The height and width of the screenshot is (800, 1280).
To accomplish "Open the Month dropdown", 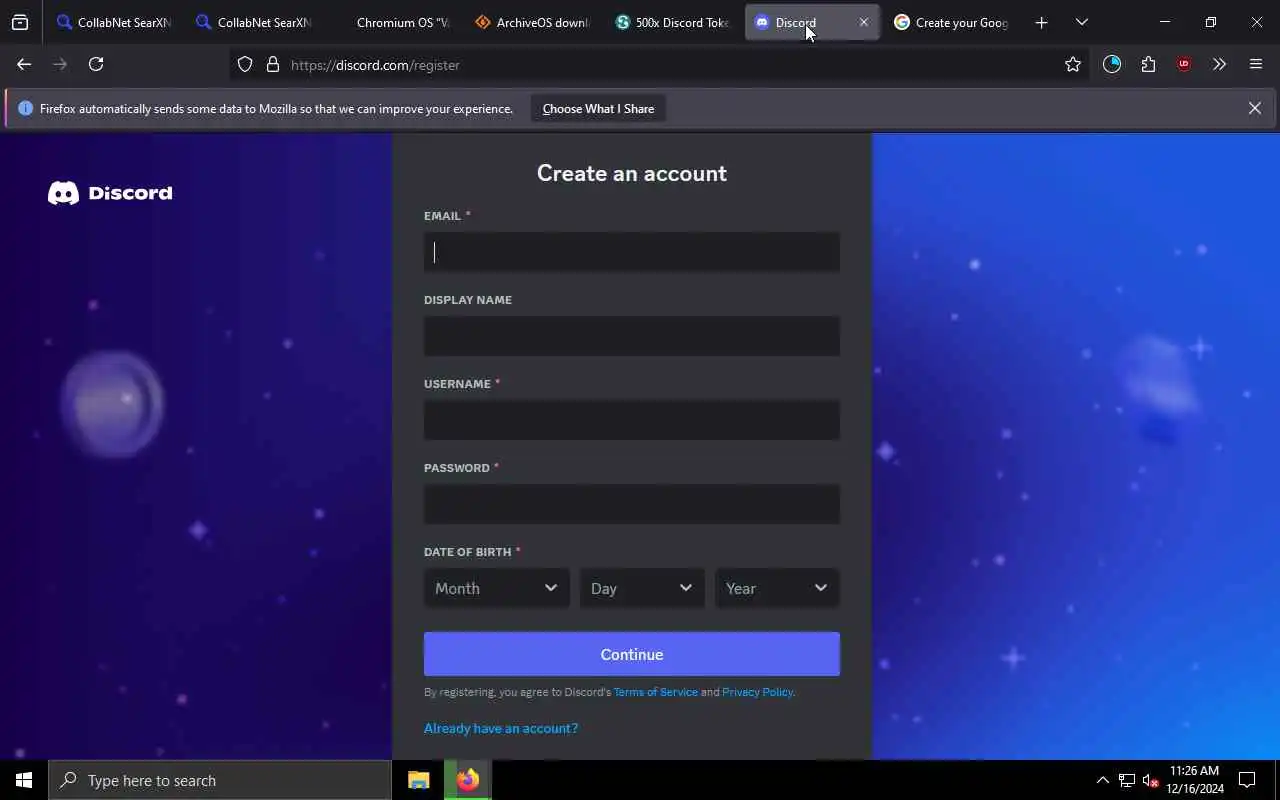I will 496,588.
